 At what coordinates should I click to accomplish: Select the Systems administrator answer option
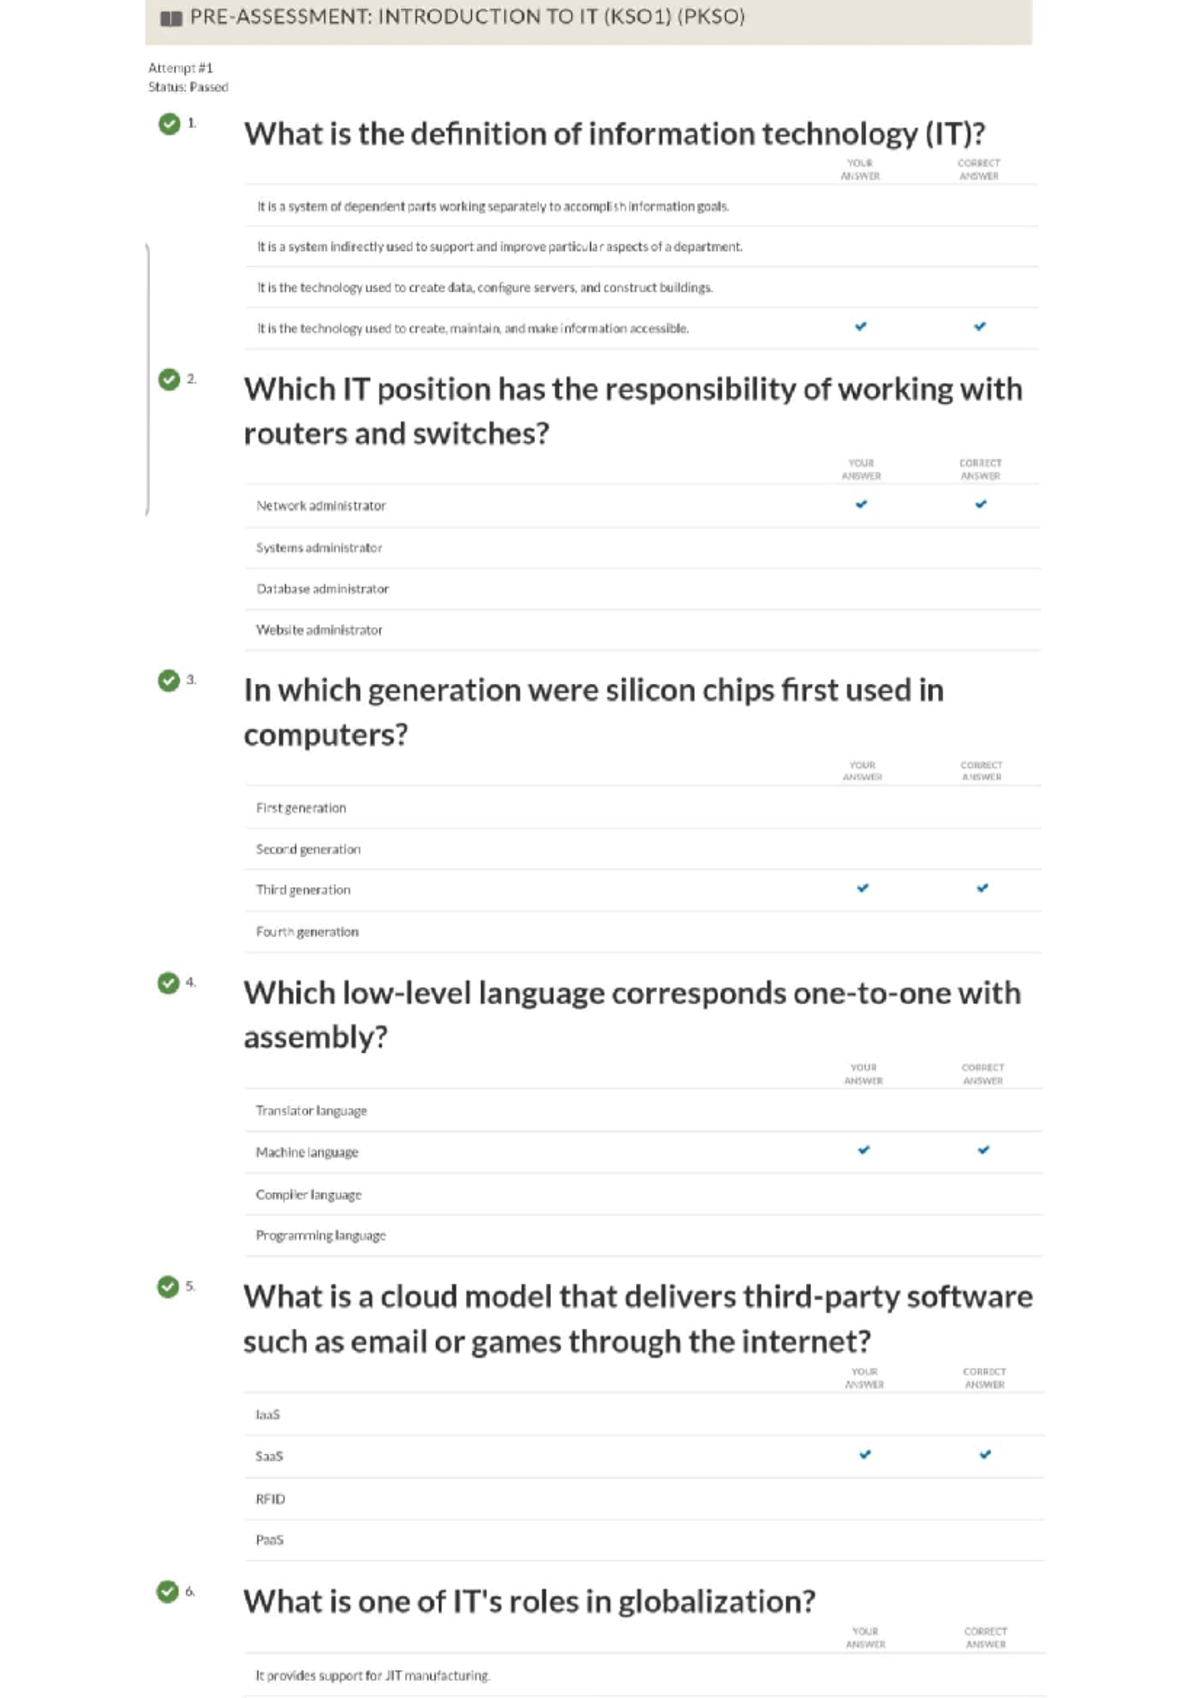tap(319, 548)
